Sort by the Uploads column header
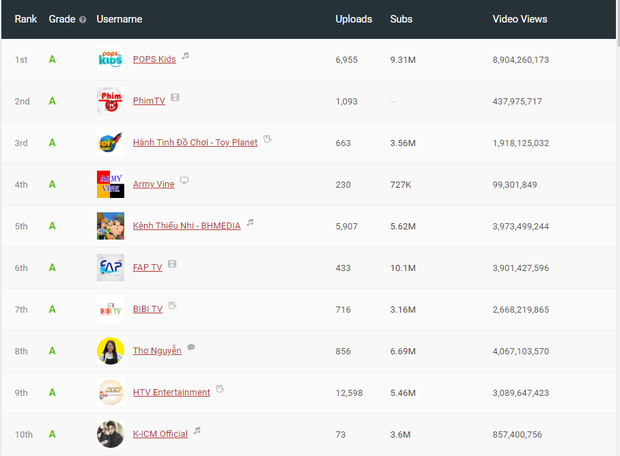 354,19
